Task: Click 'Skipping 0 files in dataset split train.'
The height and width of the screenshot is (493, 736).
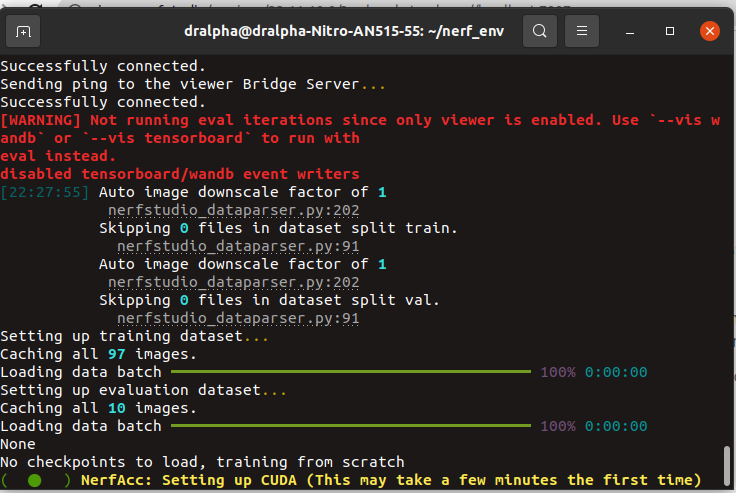Action: point(278,228)
